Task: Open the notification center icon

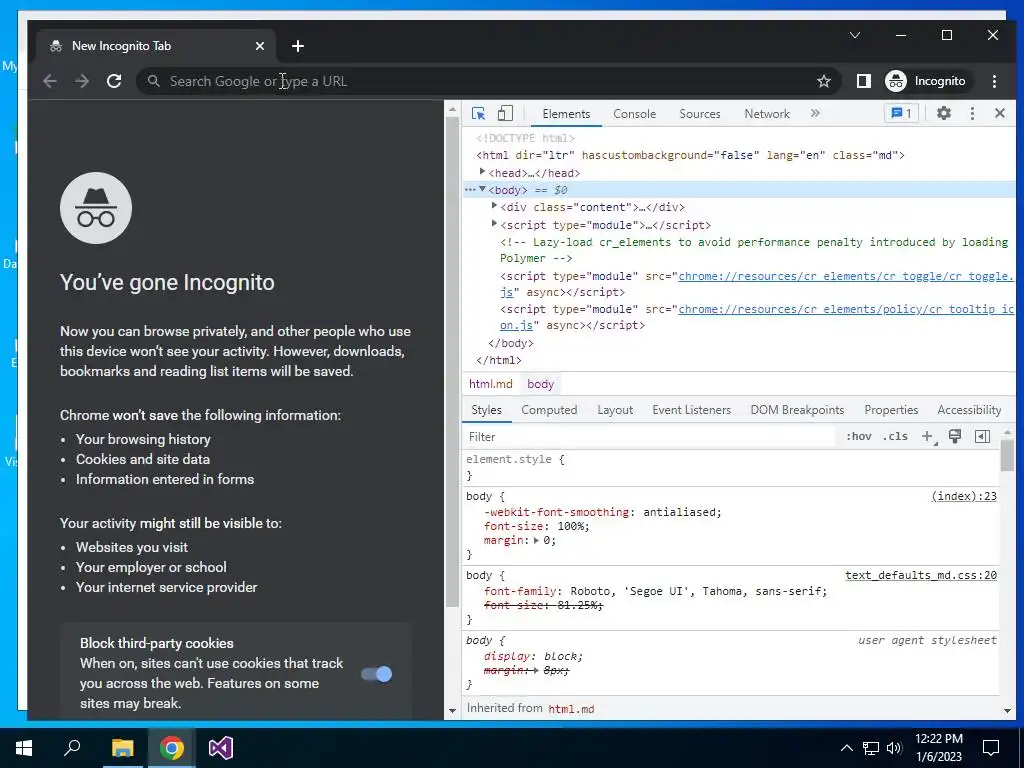Action: [x=991, y=748]
